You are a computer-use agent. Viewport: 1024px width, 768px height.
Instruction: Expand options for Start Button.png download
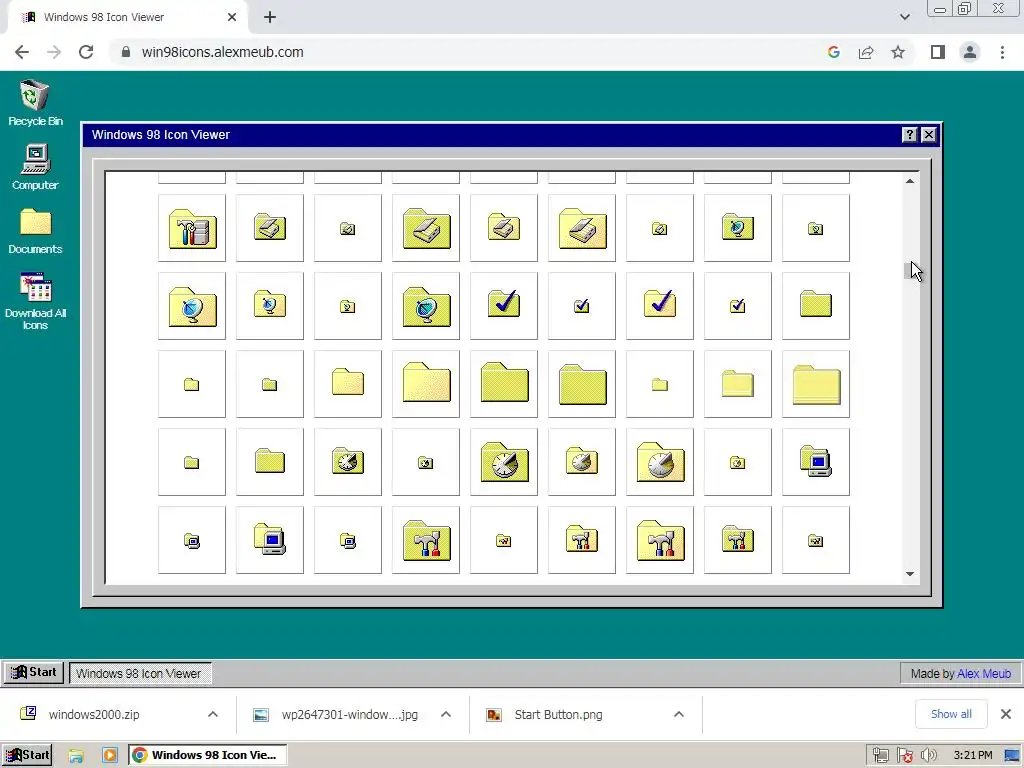[679, 714]
